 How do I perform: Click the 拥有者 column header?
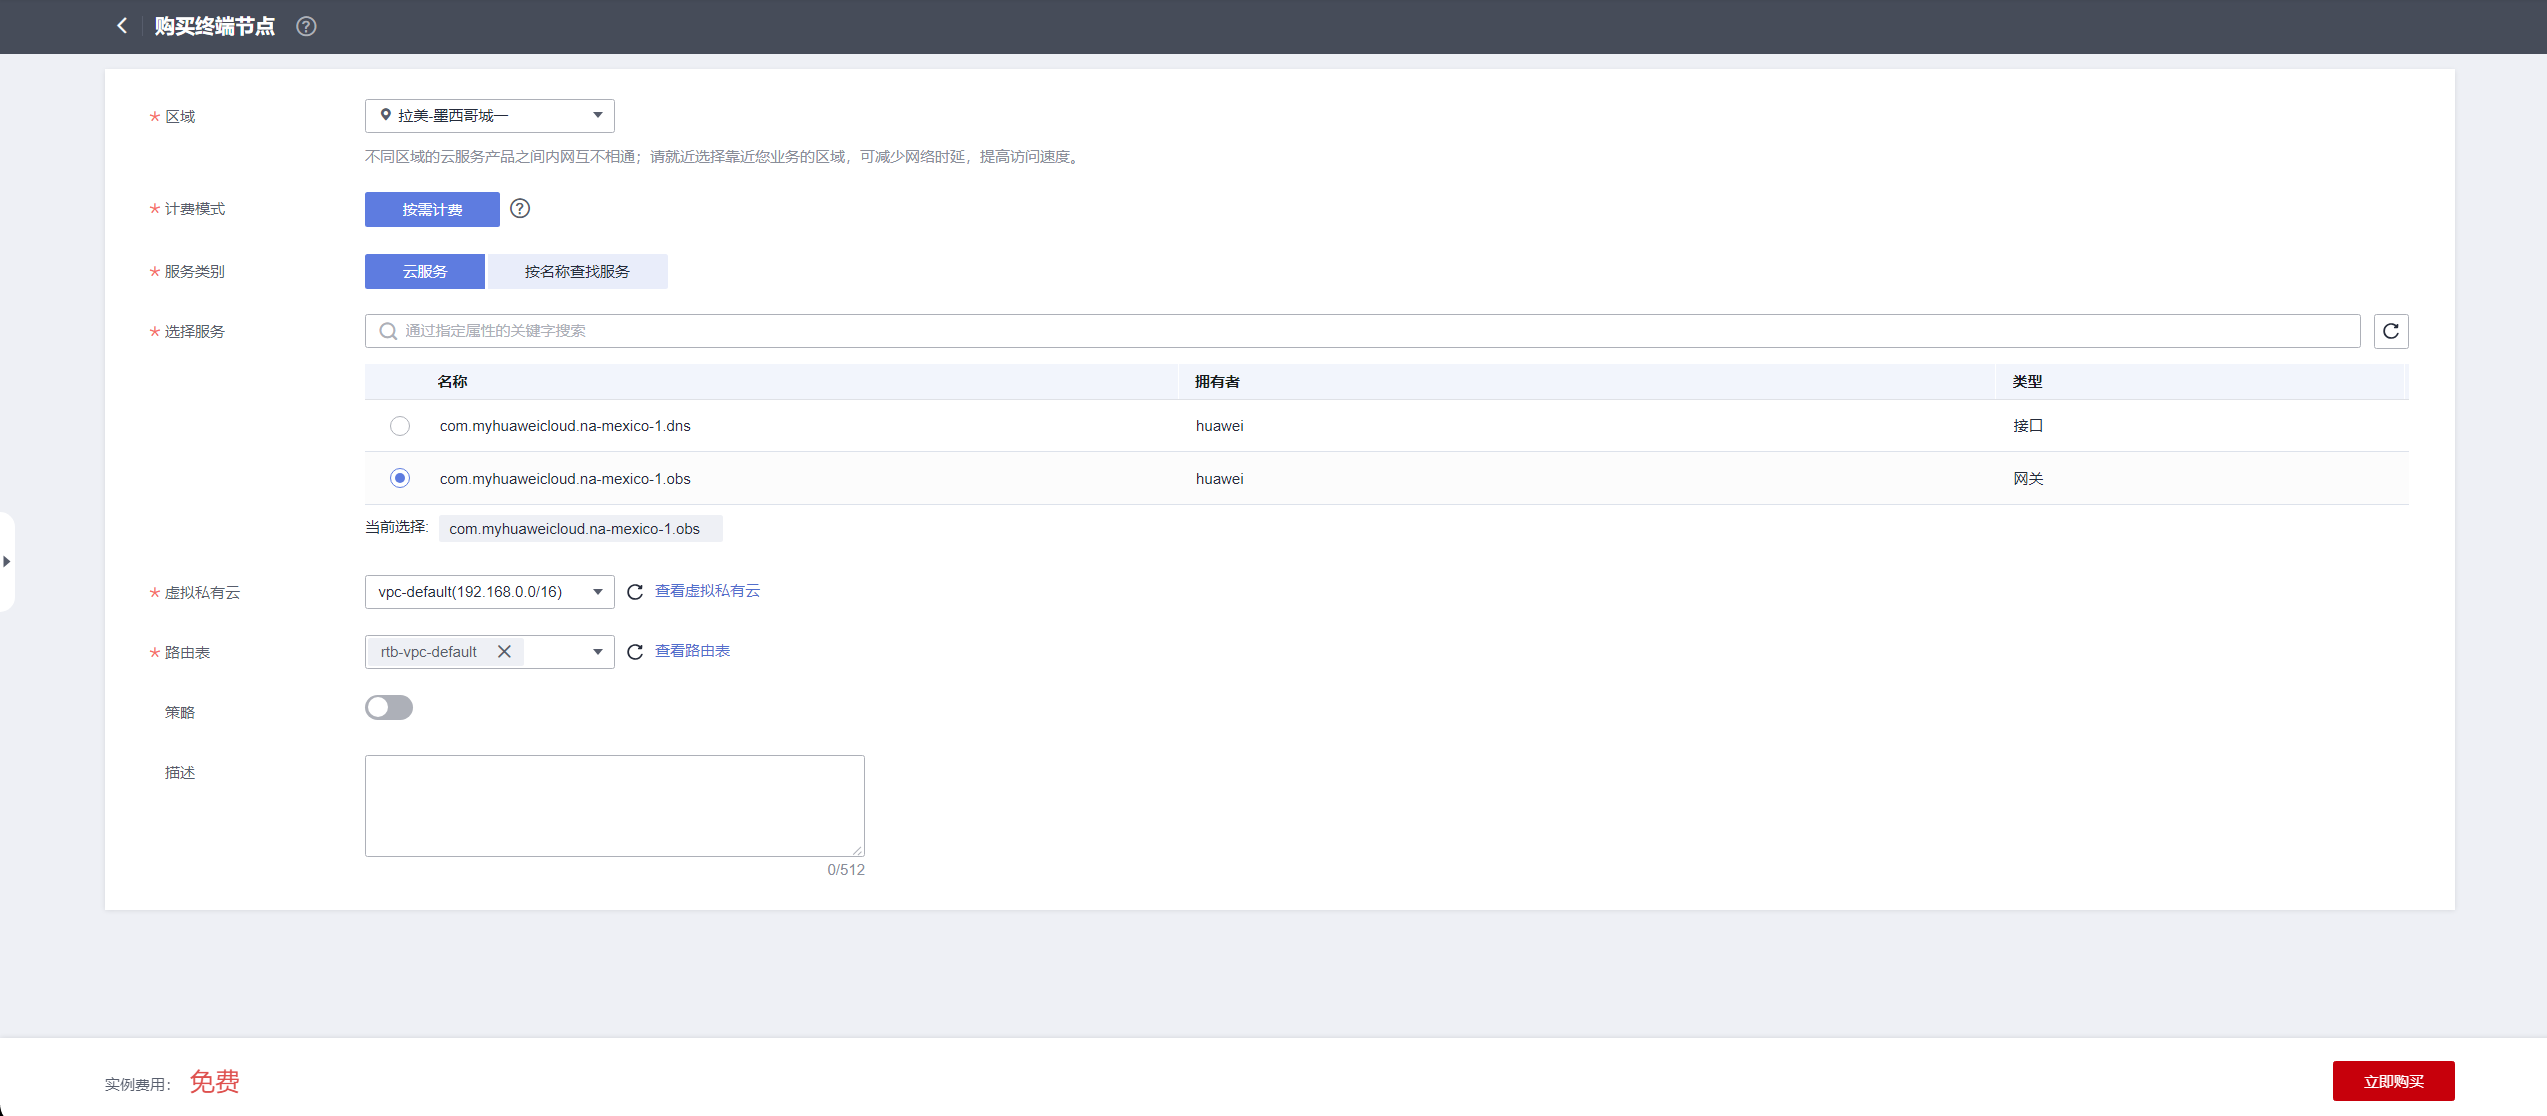[x=1217, y=382]
